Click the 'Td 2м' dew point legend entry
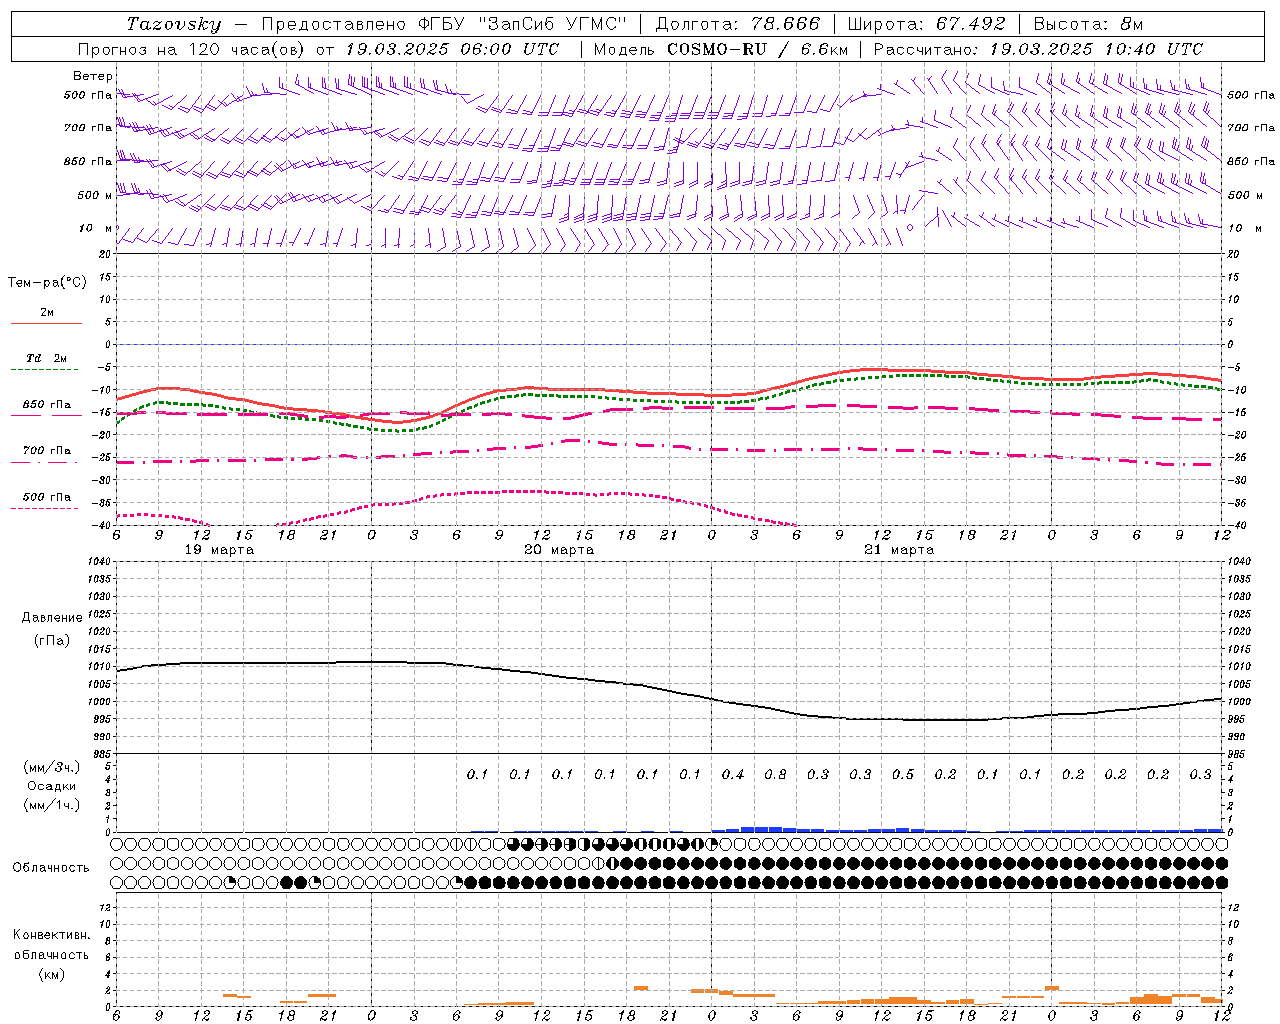 [46, 358]
